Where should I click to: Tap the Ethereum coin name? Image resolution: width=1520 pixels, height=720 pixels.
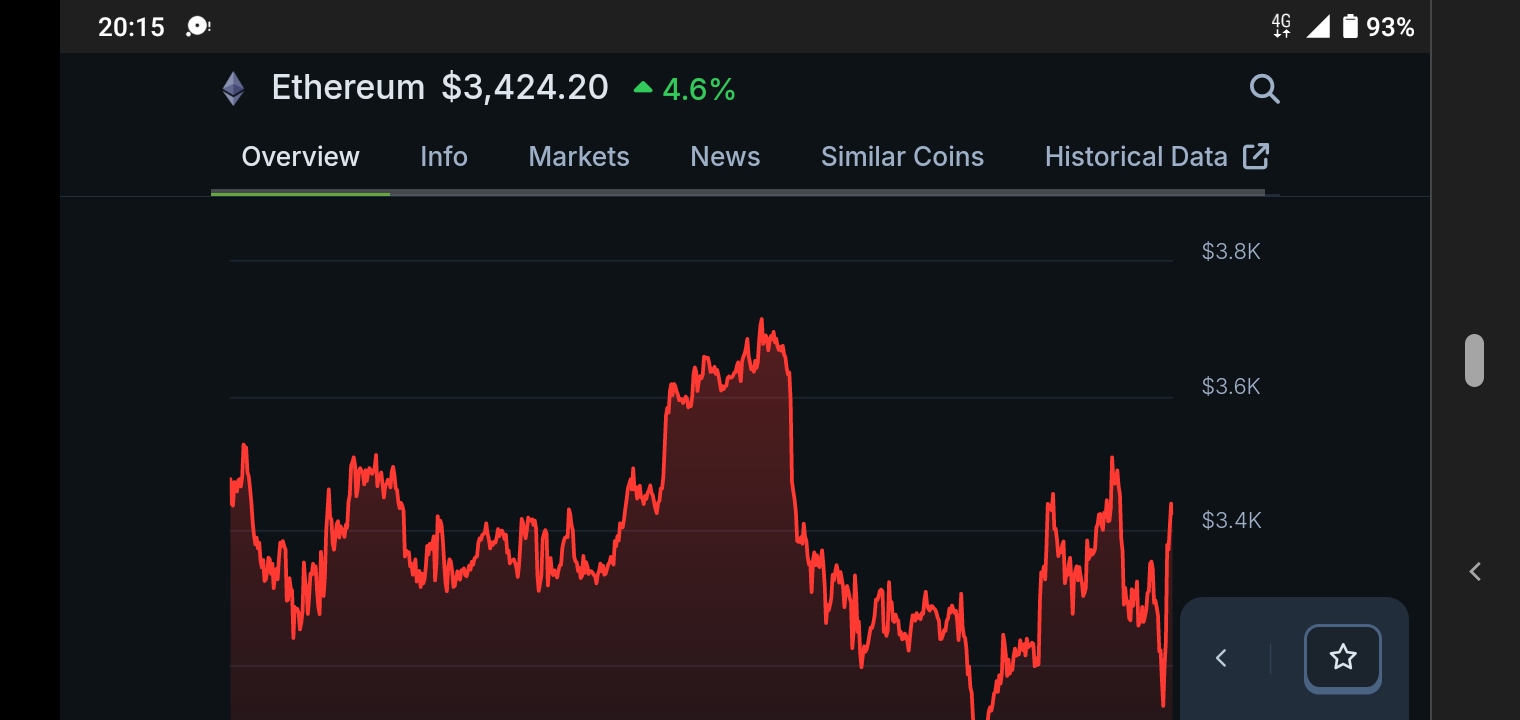(x=348, y=88)
